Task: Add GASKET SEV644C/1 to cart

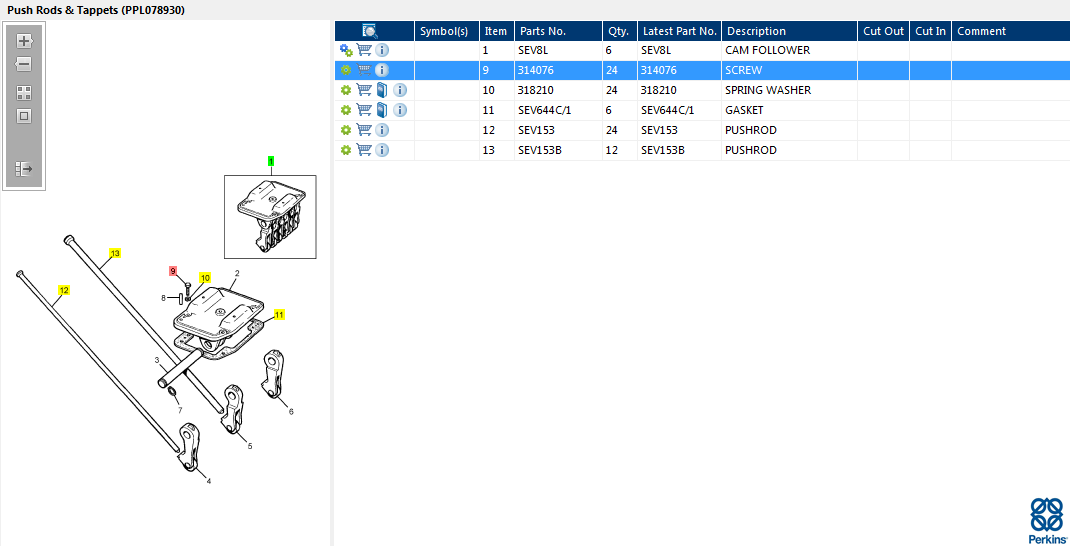Action: click(364, 109)
